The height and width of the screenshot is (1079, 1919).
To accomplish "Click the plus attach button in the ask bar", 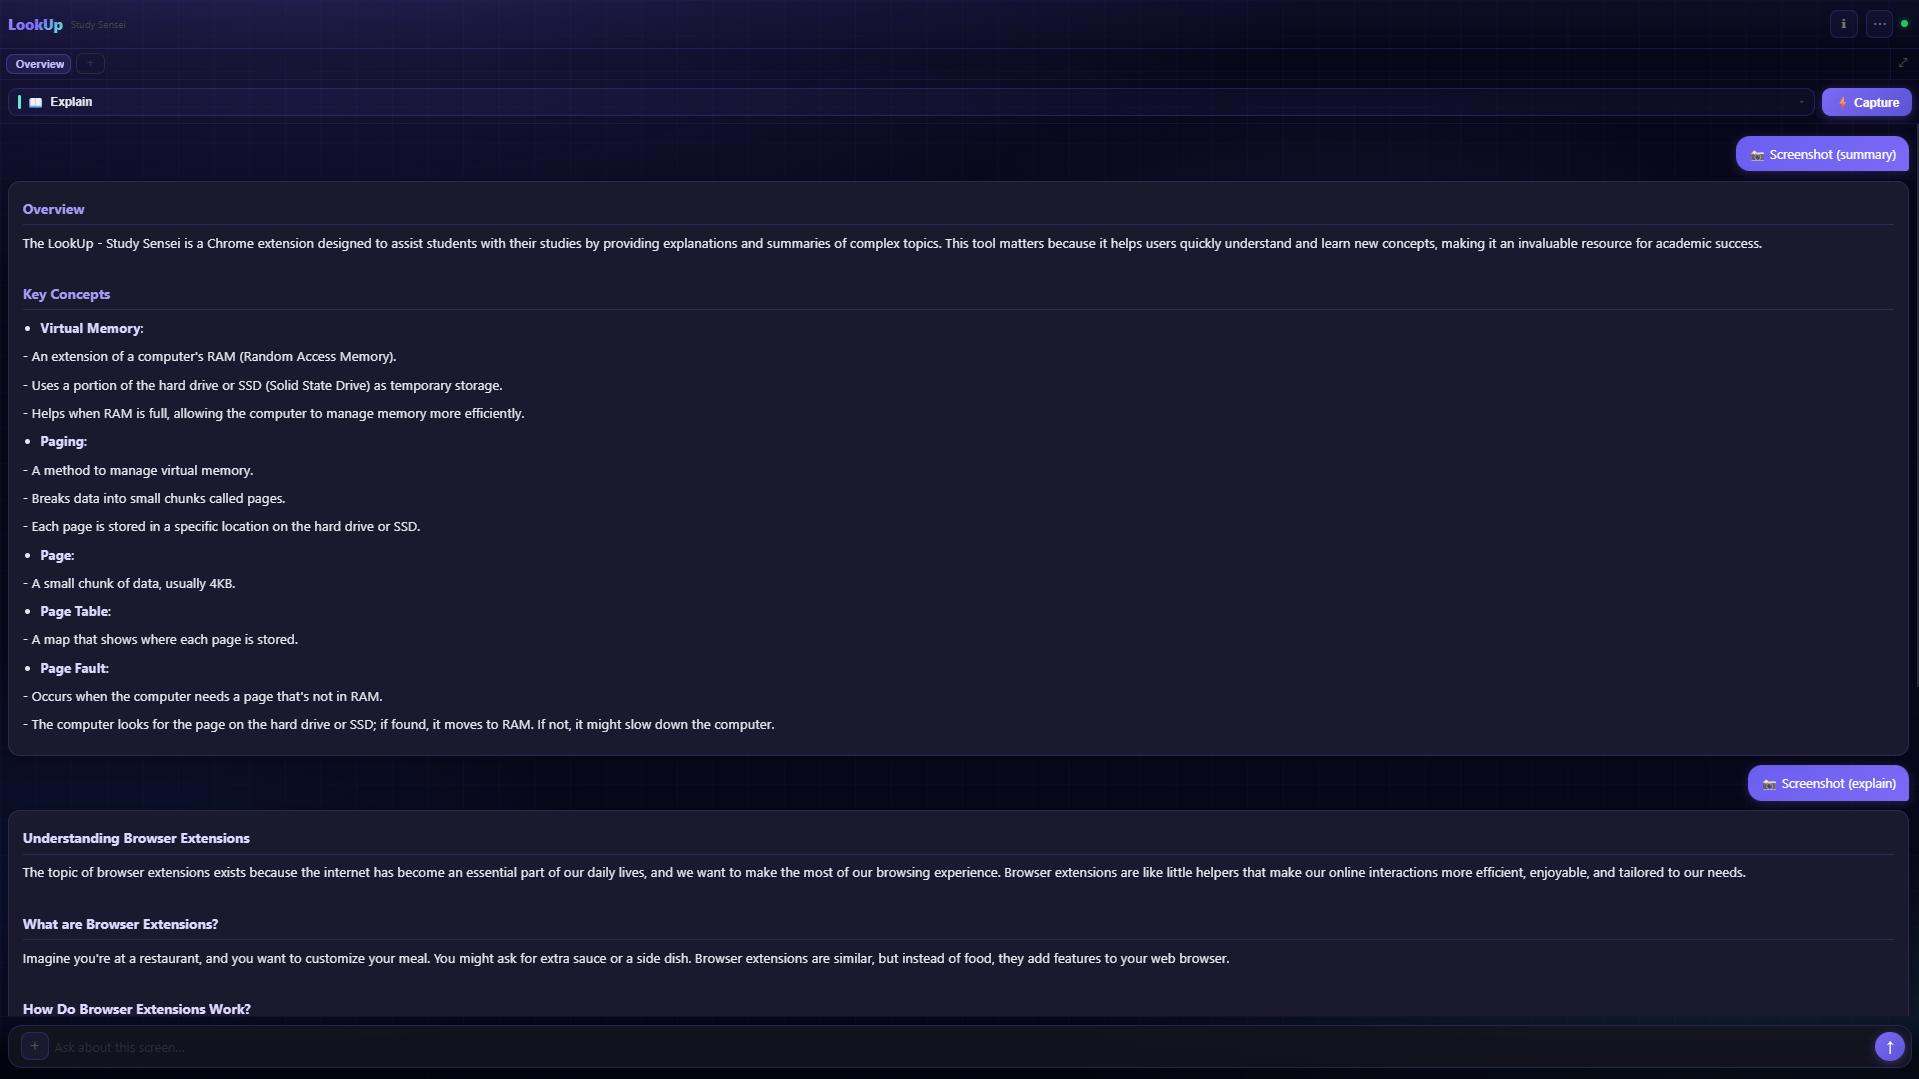I will click(x=35, y=1046).
